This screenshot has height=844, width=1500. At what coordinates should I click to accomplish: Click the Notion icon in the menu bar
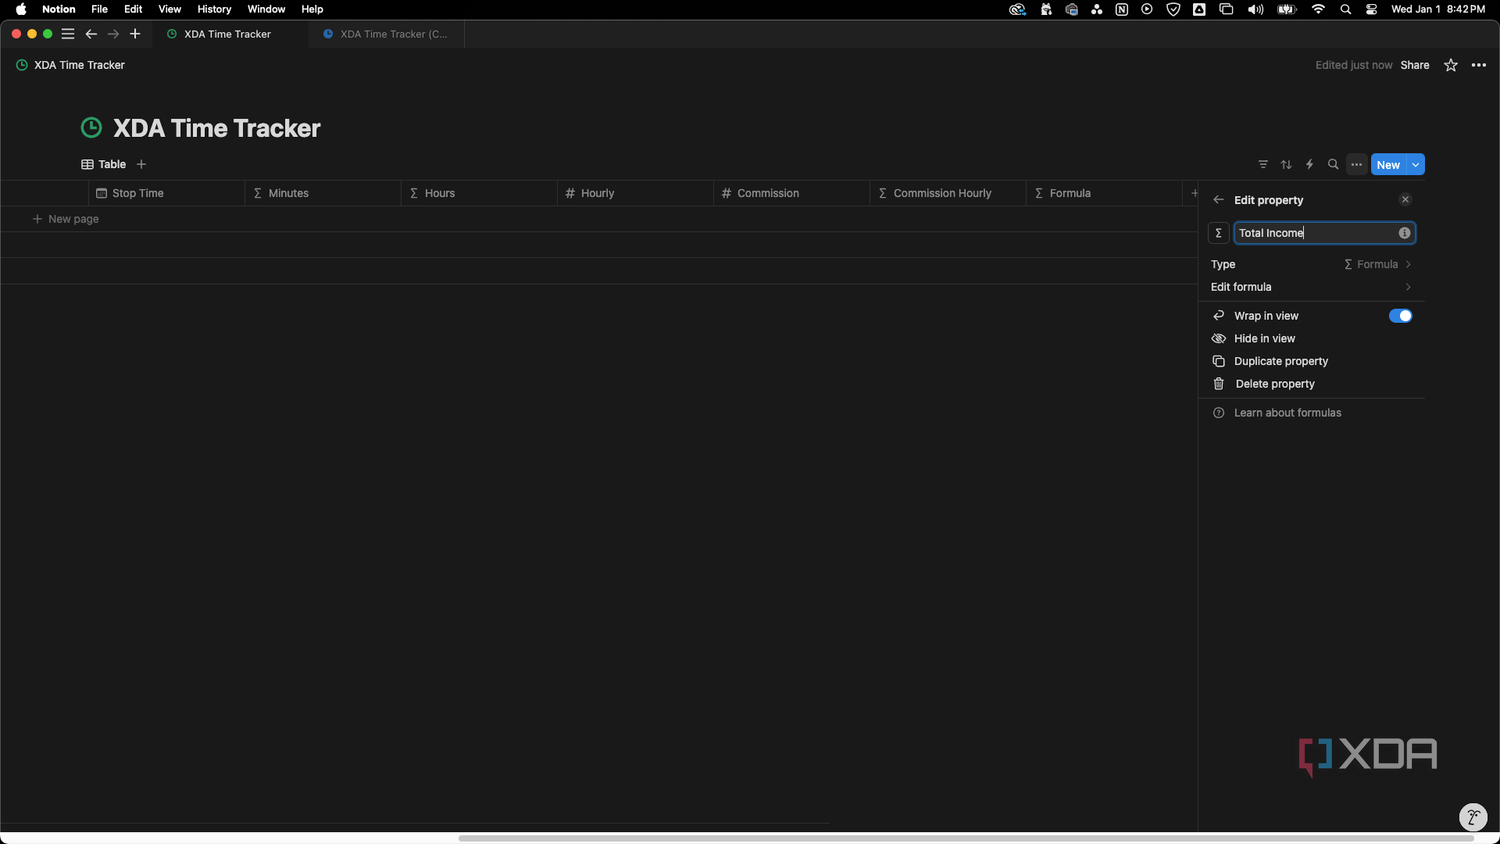click(x=1121, y=9)
